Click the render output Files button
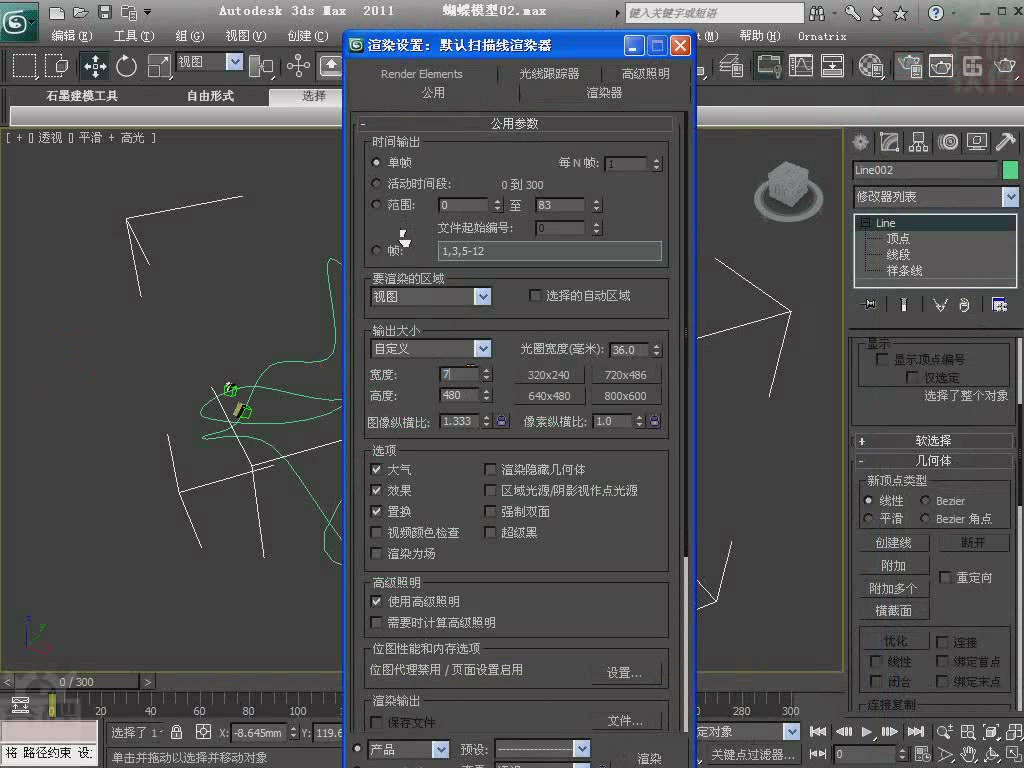This screenshot has width=1024, height=768. tap(625, 720)
